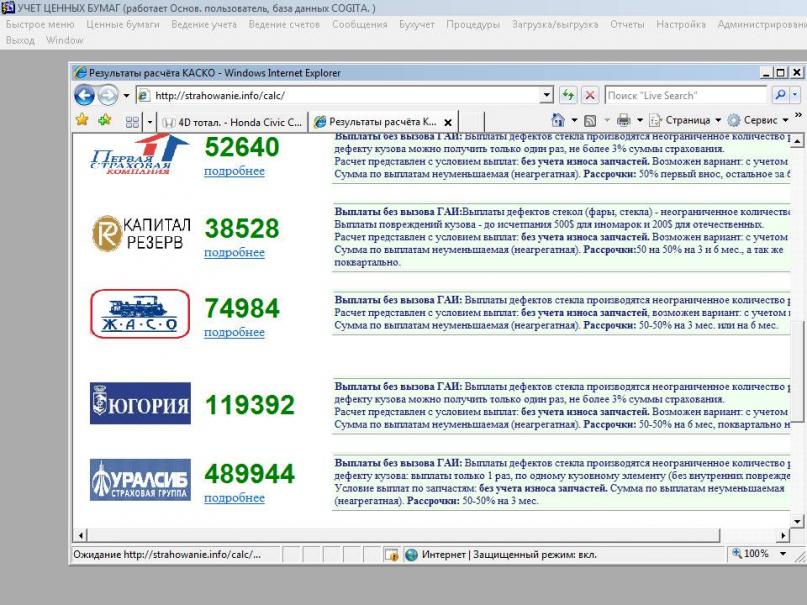The height and width of the screenshot is (605, 807).
Task: Click Югория company logo
Action: coord(140,403)
